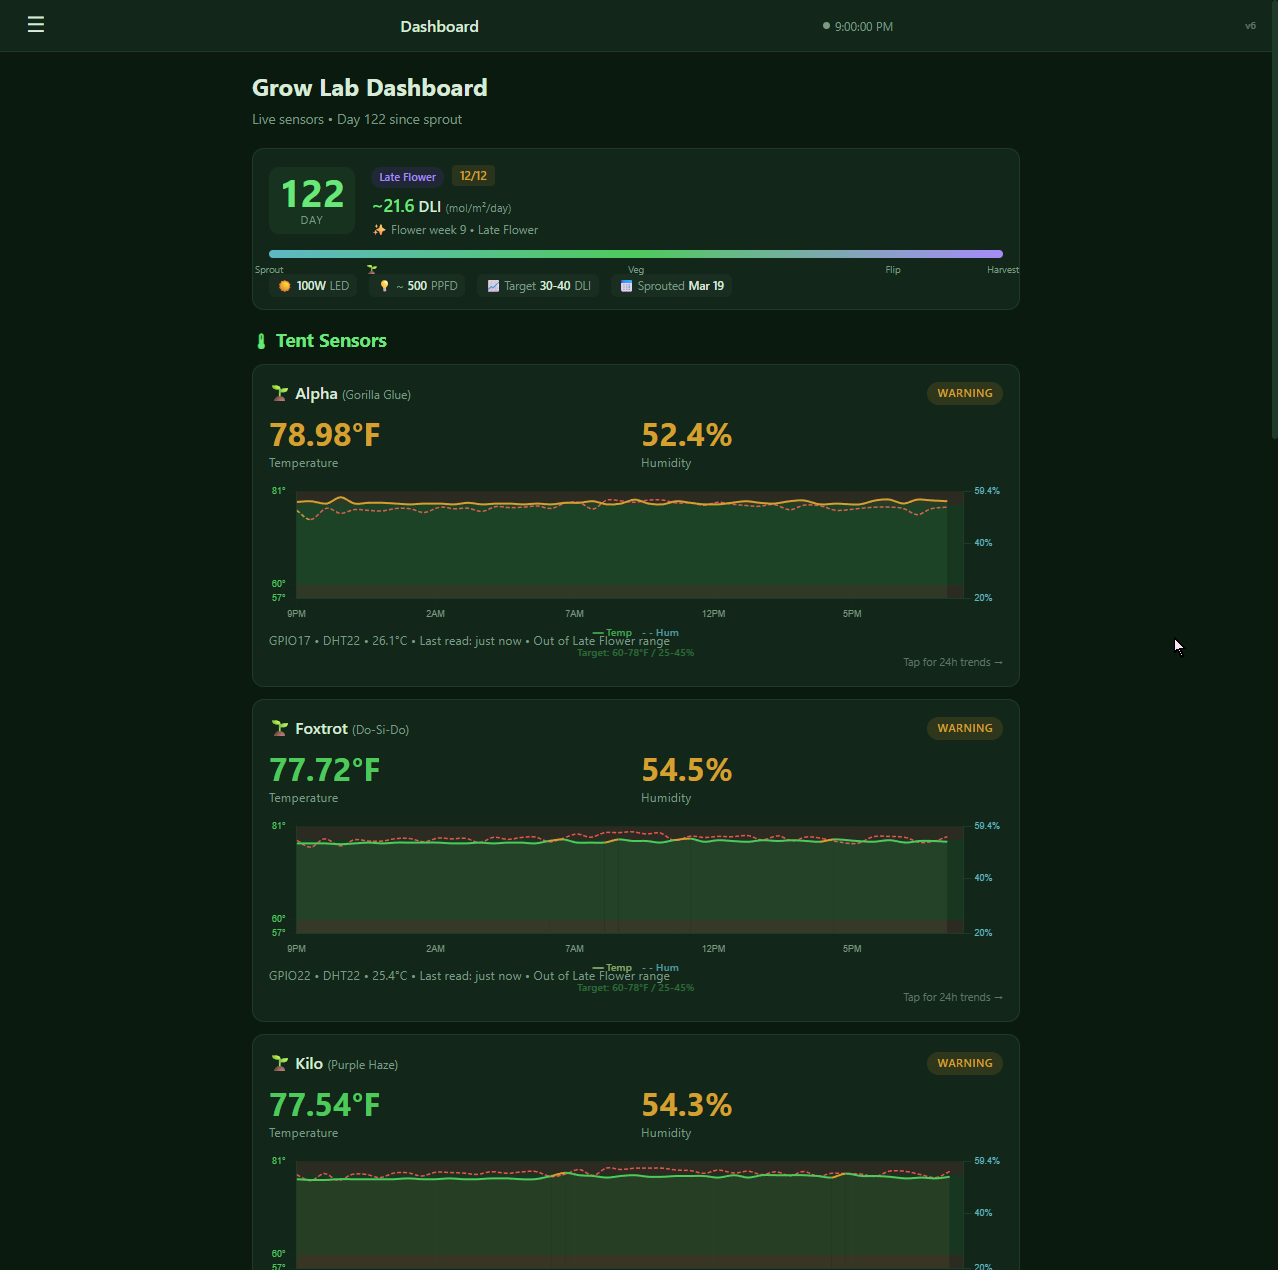This screenshot has height=1270, width=1278.
Task: Click the 'Target: 60-78°F / 25-45%' note under Alpha's chart
Action: pos(635,653)
